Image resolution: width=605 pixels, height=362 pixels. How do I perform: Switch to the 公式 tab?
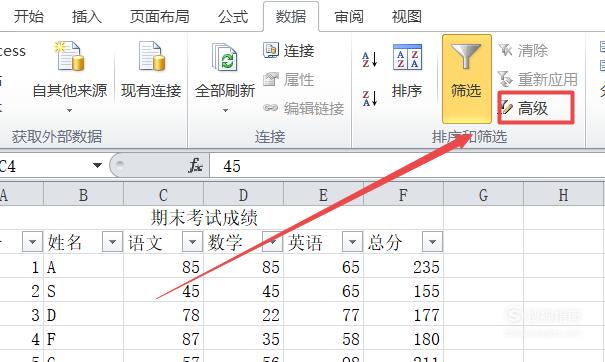(233, 17)
